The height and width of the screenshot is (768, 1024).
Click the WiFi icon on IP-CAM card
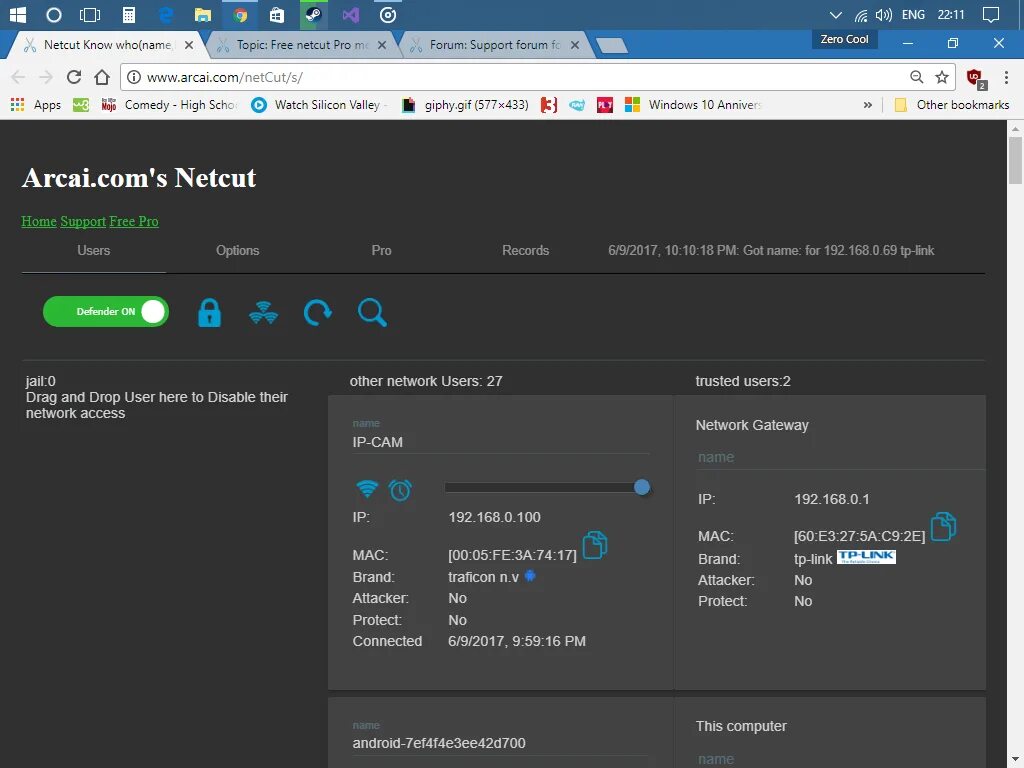(x=367, y=489)
